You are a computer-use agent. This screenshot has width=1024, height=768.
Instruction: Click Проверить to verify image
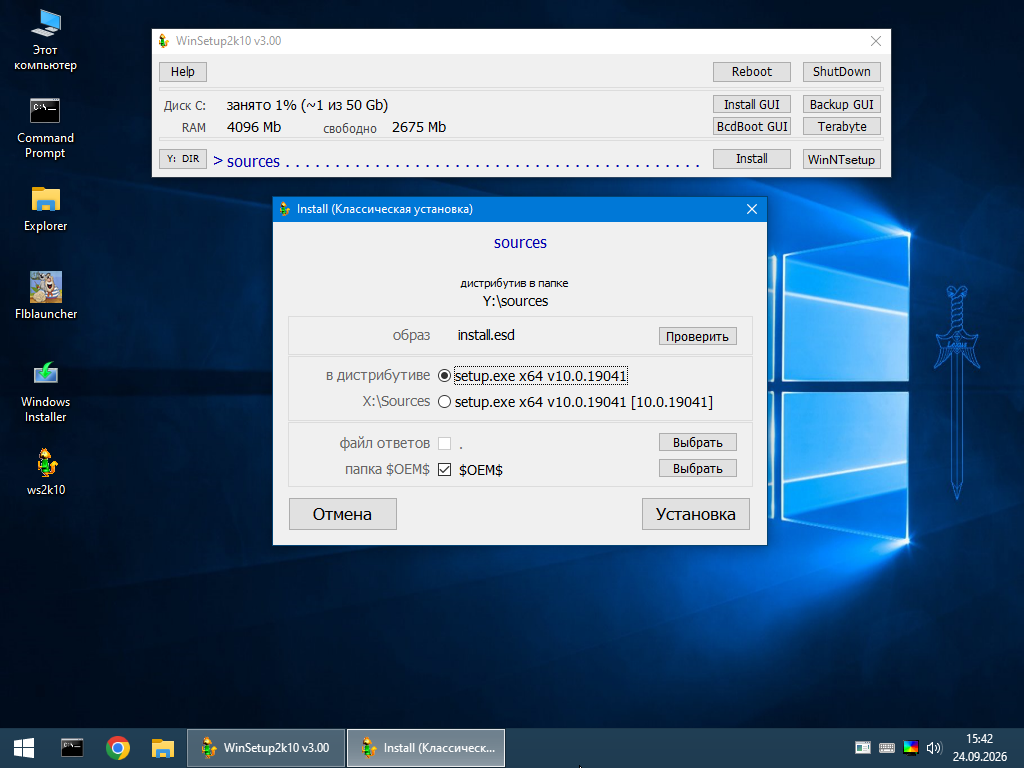(x=697, y=336)
